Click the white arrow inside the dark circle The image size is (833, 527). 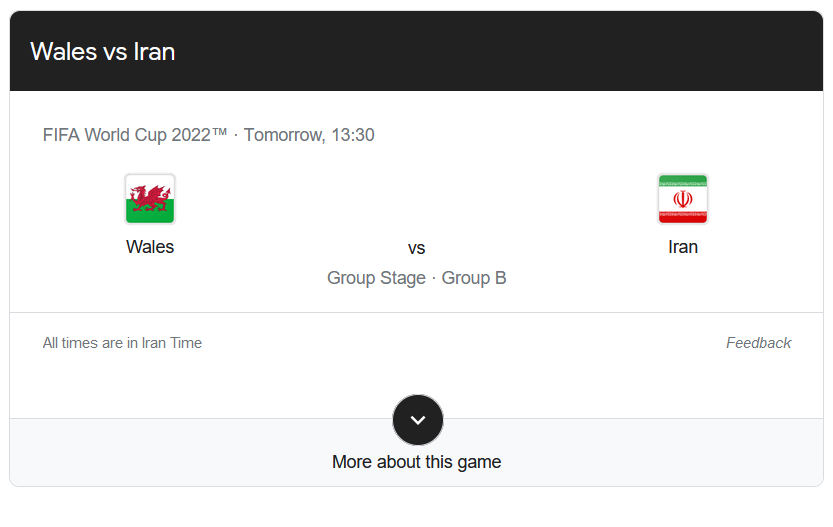(418, 421)
